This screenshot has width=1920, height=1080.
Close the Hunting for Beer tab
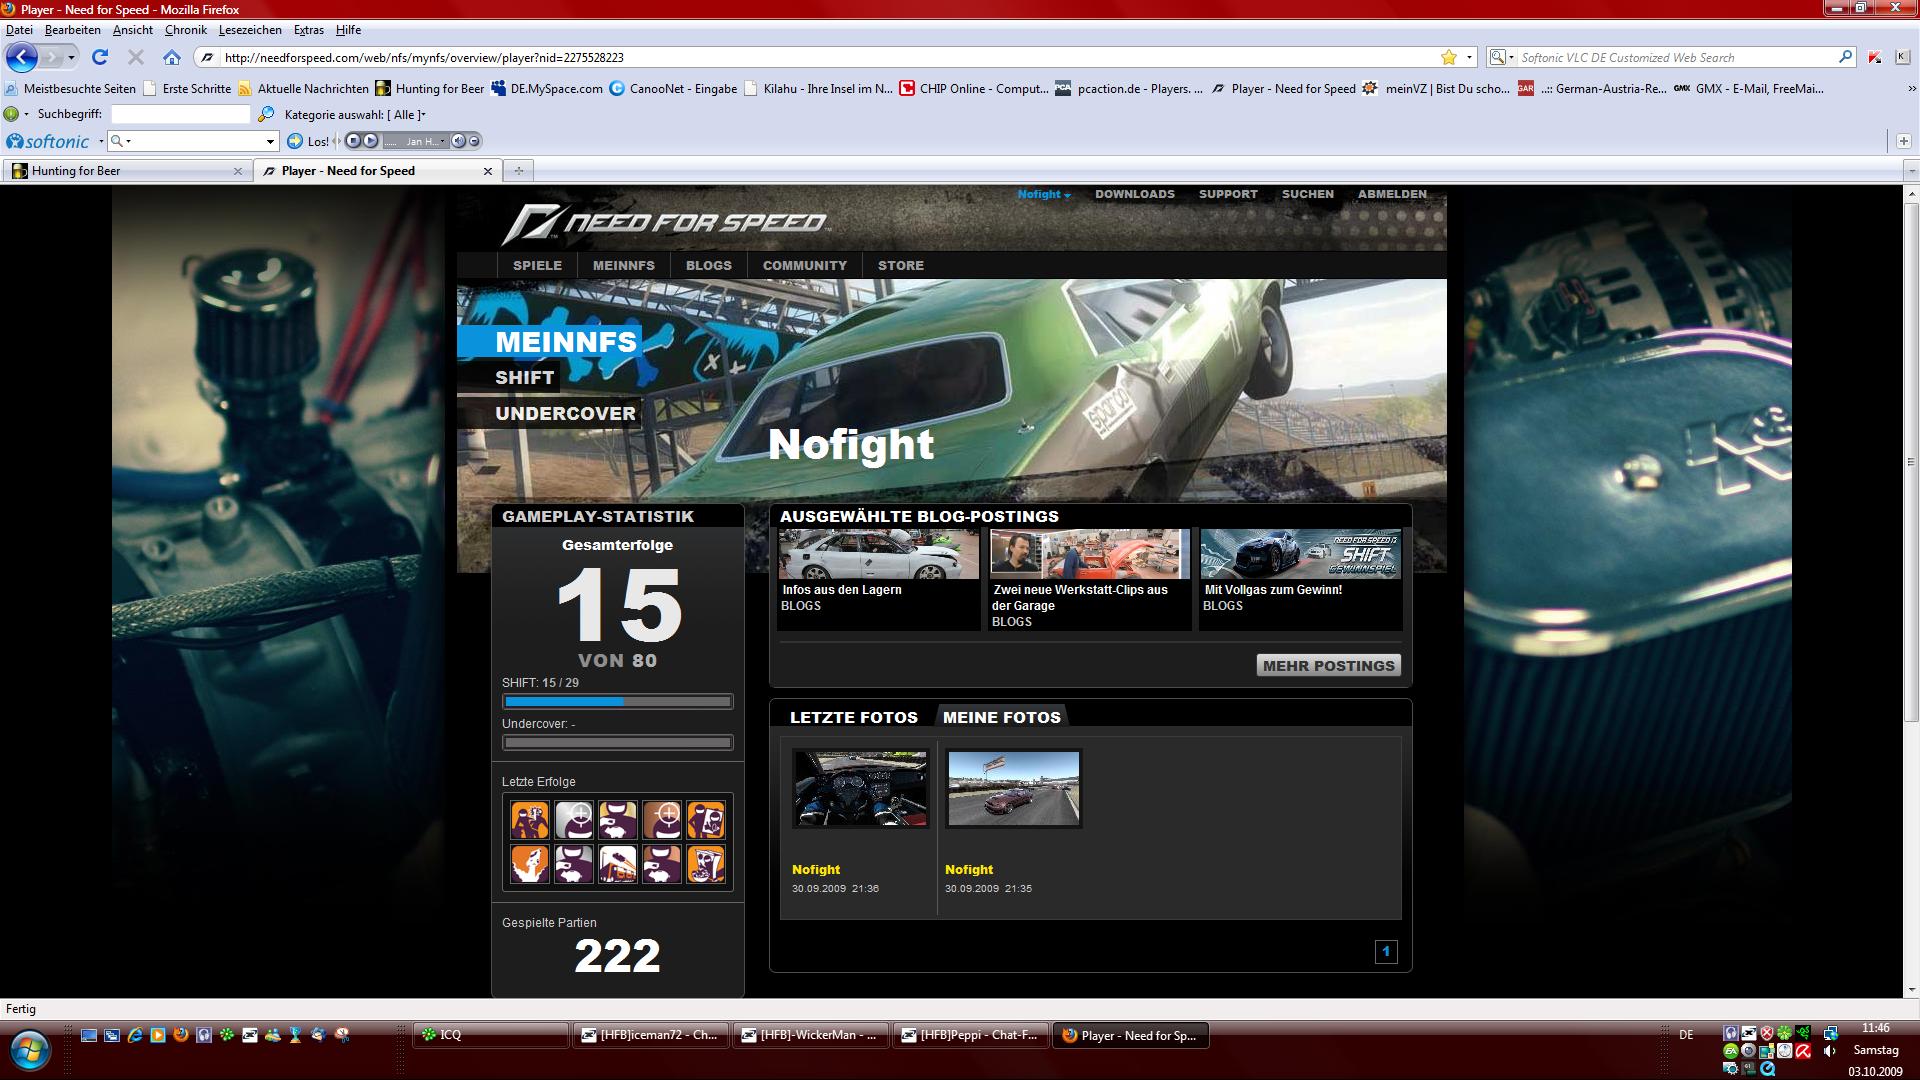point(237,171)
